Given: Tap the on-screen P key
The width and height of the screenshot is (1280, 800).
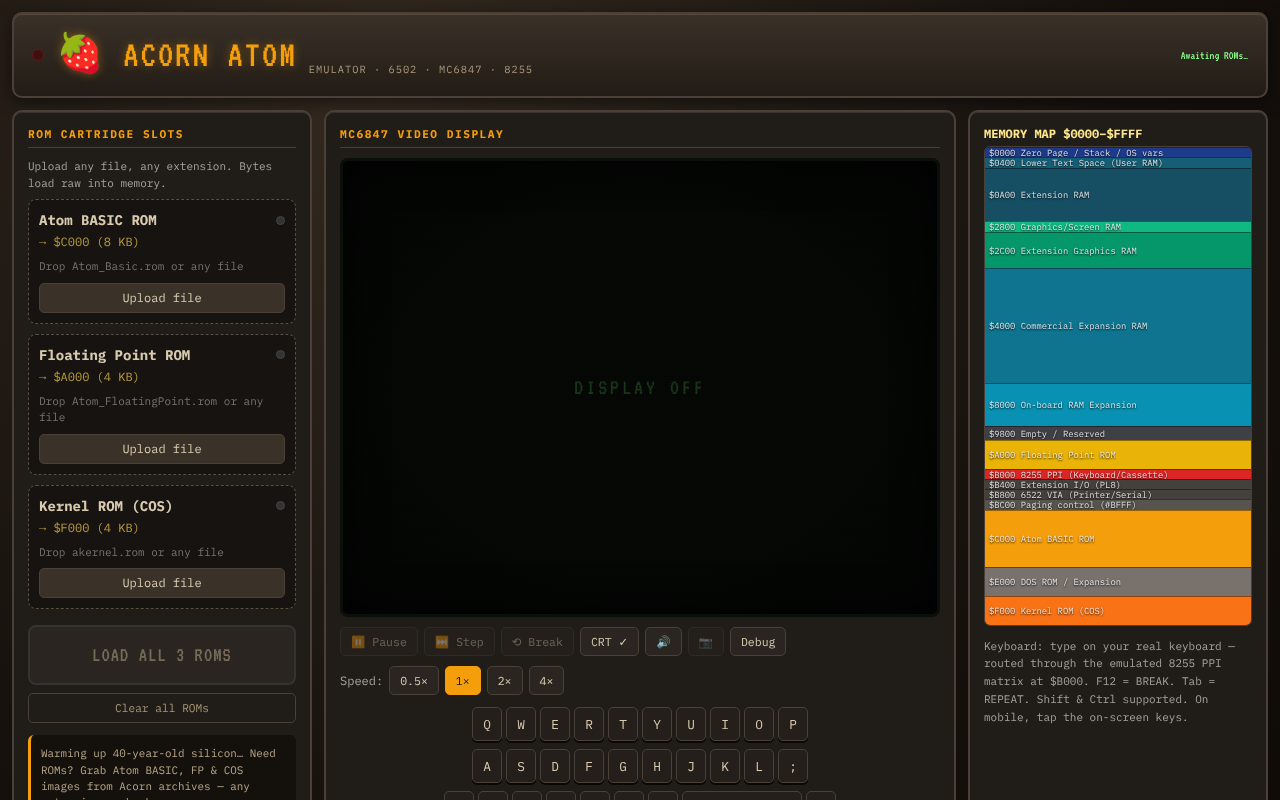Looking at the screenshot, I should [793, 724].
